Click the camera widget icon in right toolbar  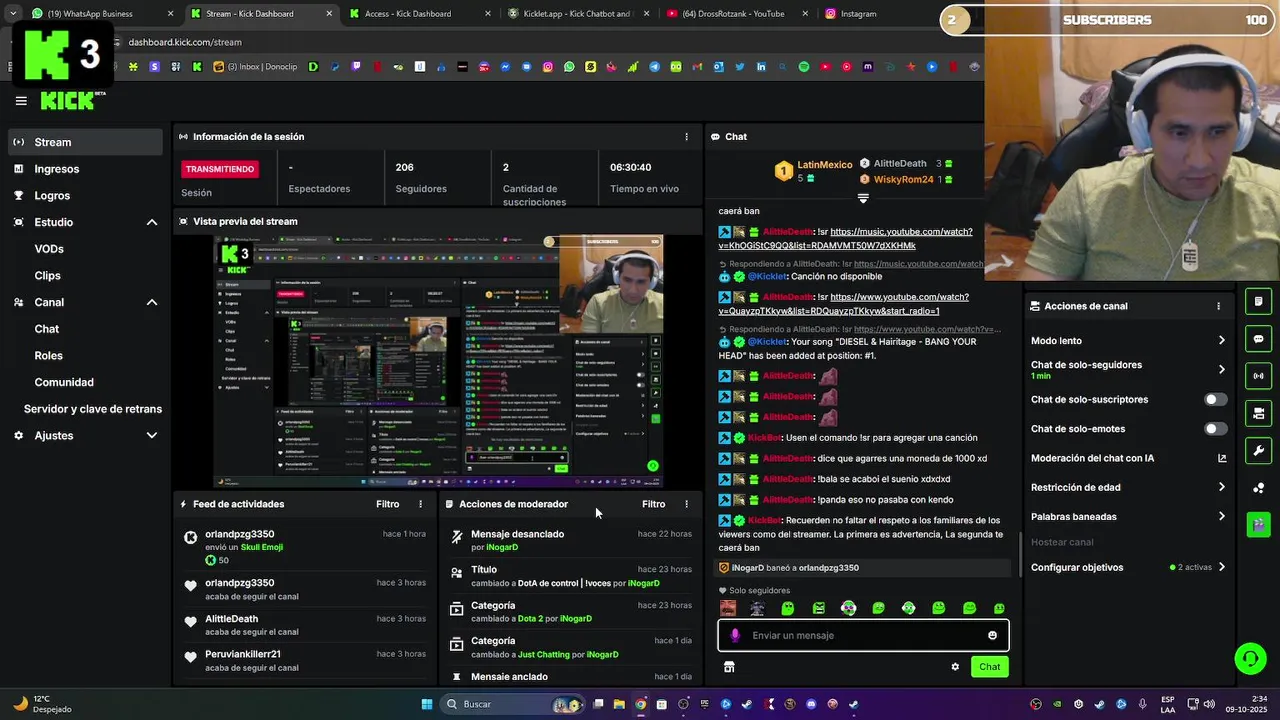tap(1259, 413)
